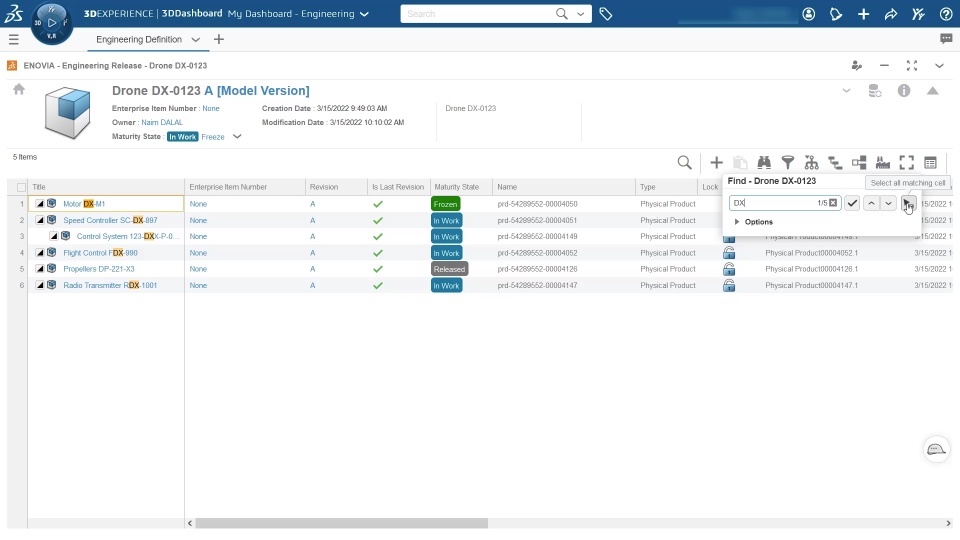Click the plus Add item toolbar icon
The height and width of the screenshot is (540, 960).
[x=716, y=162]
